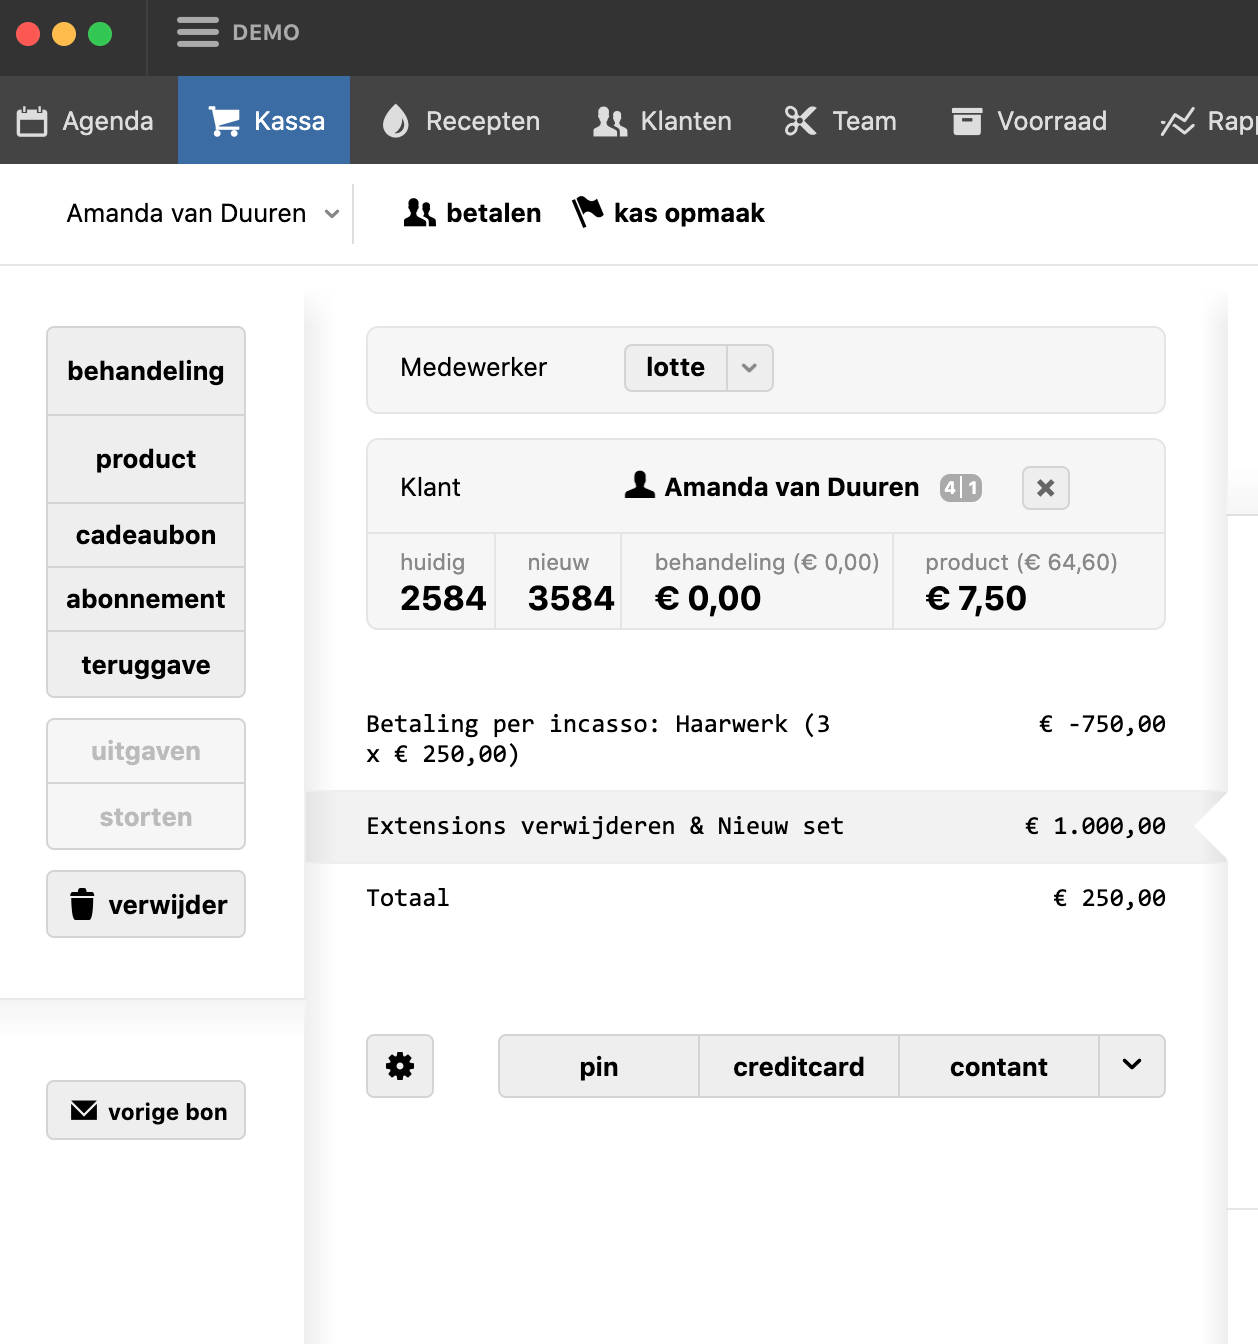This screenshot has height=1344, width=1258.
Task: Add a cadeaubon item
Action: [x=146, y=535]
